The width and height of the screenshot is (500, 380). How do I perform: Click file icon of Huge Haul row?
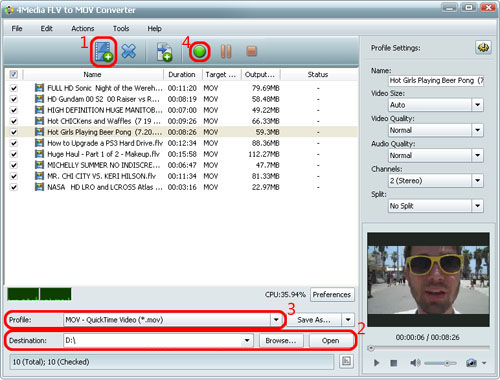pos(39,154)
